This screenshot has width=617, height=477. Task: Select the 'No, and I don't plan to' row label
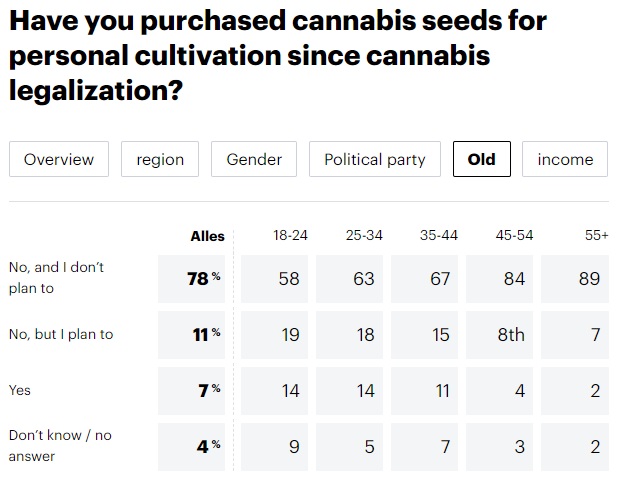click(x=56, y=278)
